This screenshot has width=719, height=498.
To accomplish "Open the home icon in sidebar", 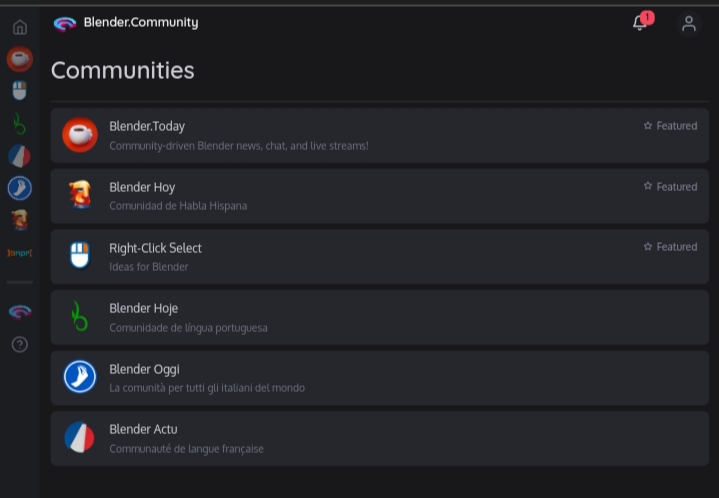I will coord(20,27).
